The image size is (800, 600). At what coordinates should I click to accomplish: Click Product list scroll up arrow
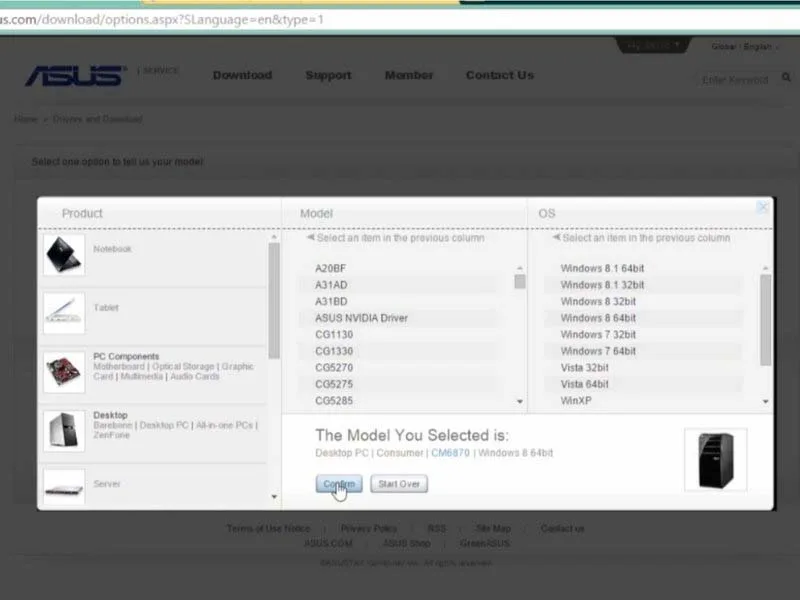coord(274,237)
